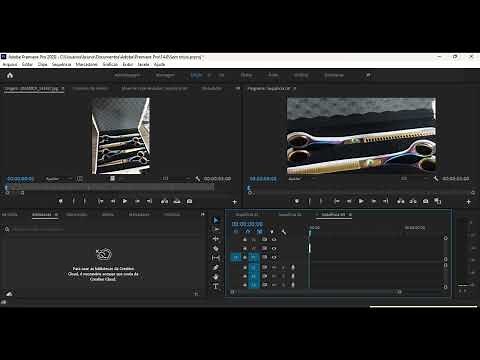Switch to Controles de efeitos tab

pos(90,88)
